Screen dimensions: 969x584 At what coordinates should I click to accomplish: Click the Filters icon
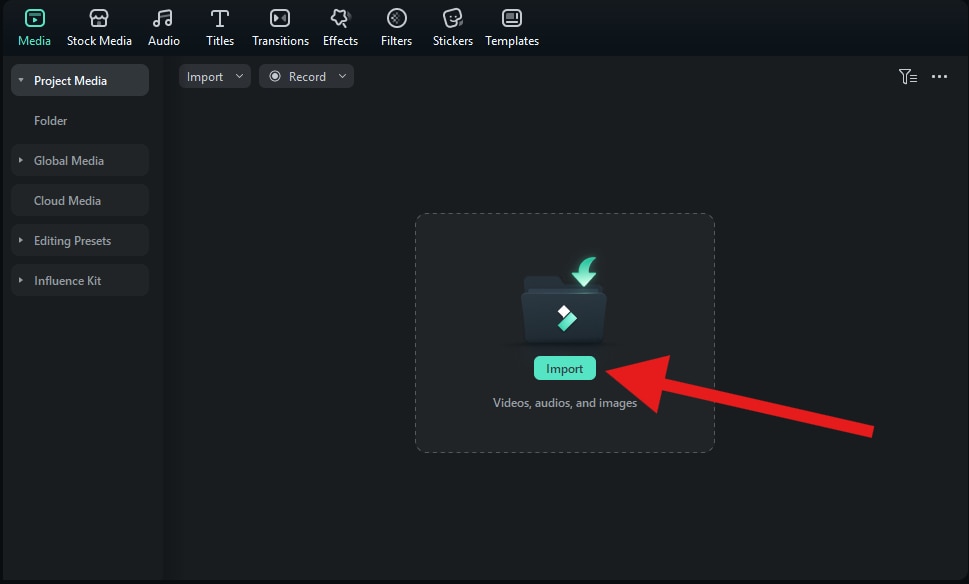[x=396, y=25]
